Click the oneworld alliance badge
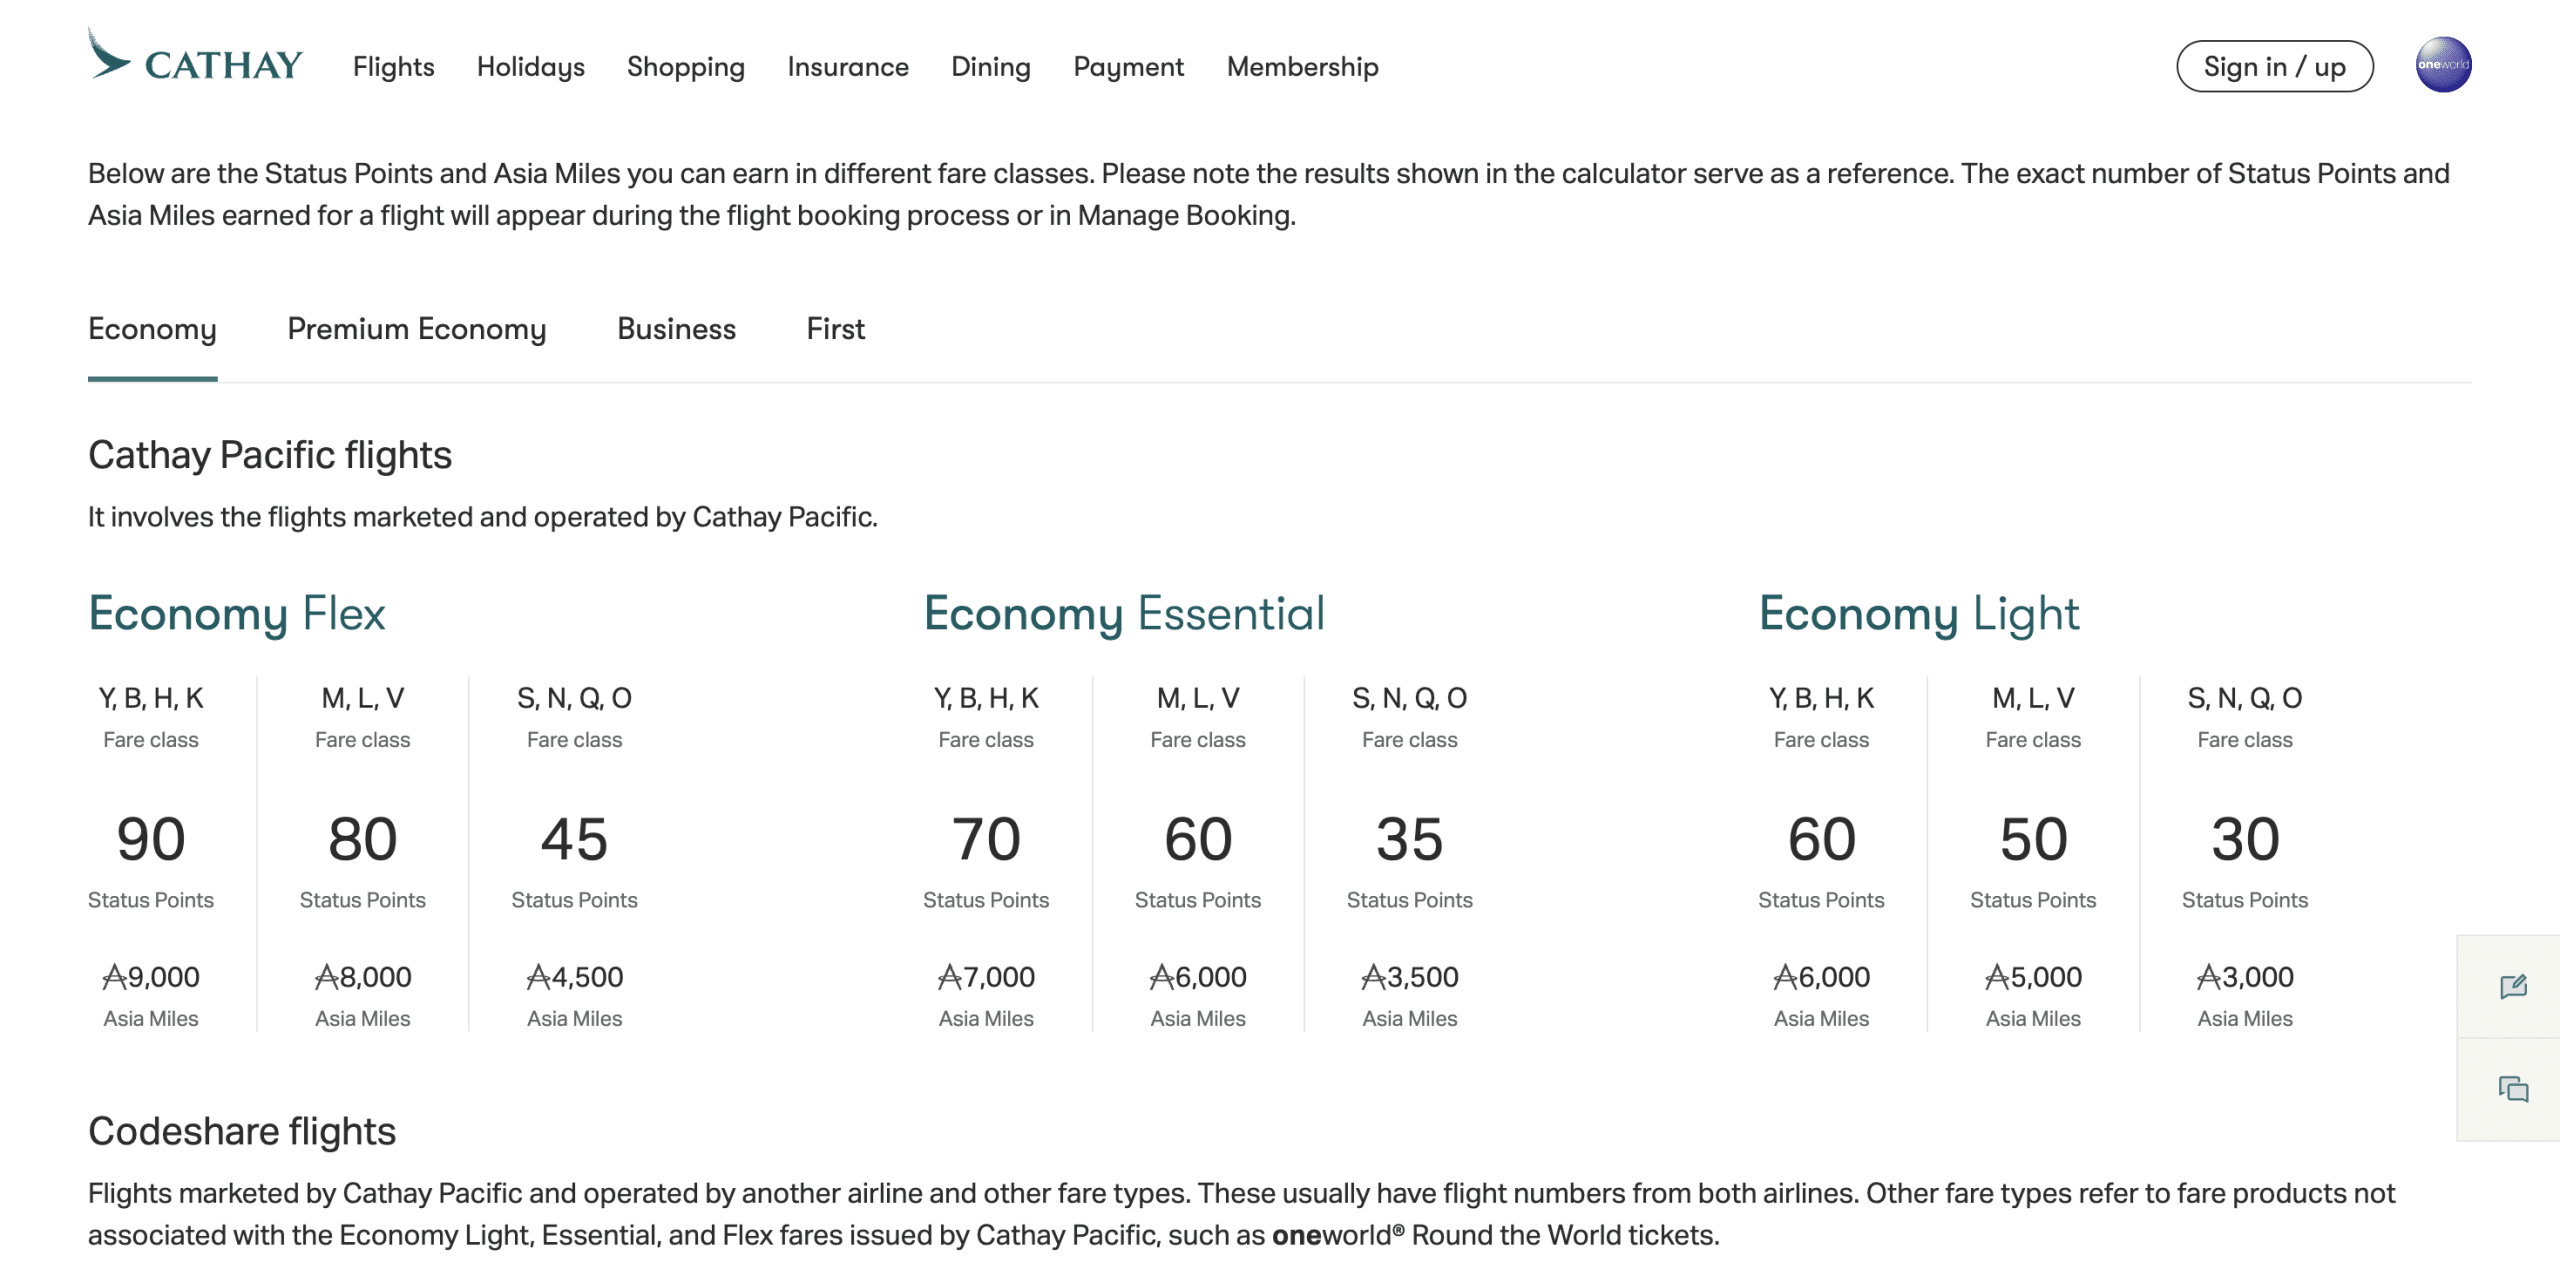Image resolution: width=2560 pixels, height=1283 pixels. point(2443,65)
